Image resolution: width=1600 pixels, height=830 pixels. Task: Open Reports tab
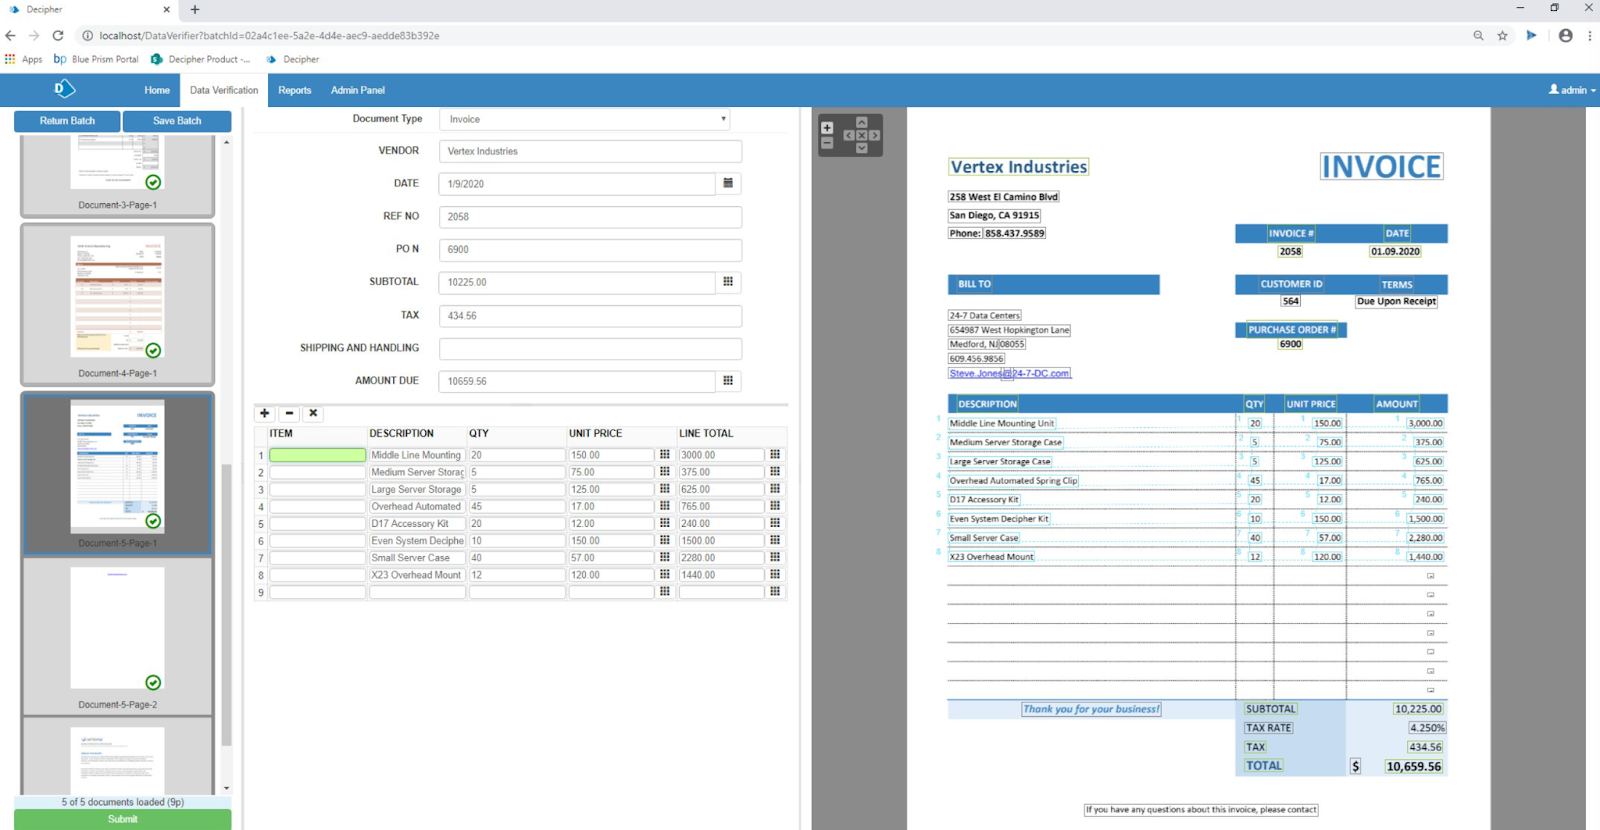pos(295,90)
